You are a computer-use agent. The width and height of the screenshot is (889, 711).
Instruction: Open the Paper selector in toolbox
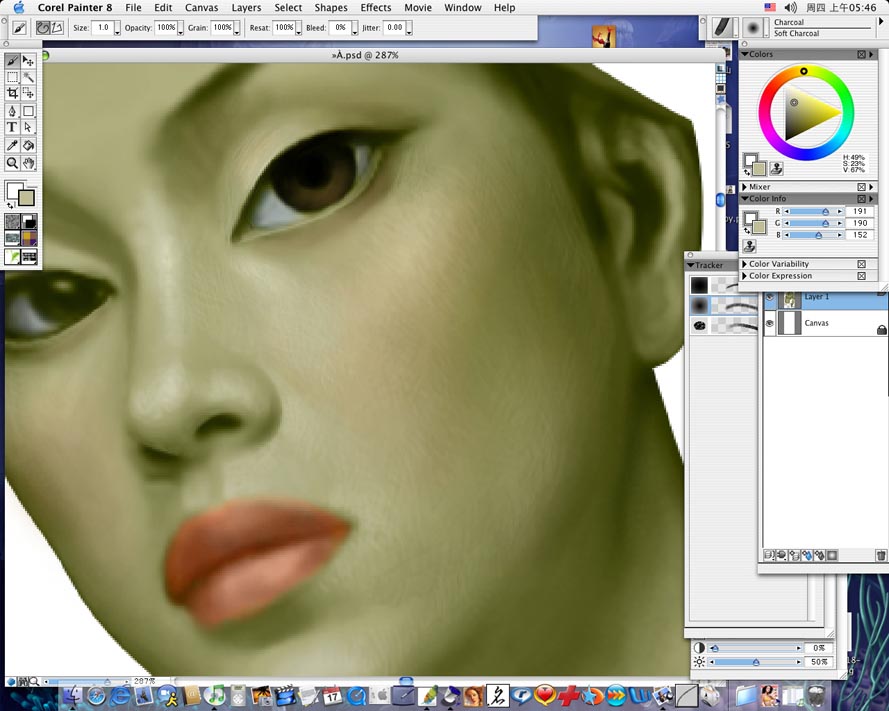point(12,221)
